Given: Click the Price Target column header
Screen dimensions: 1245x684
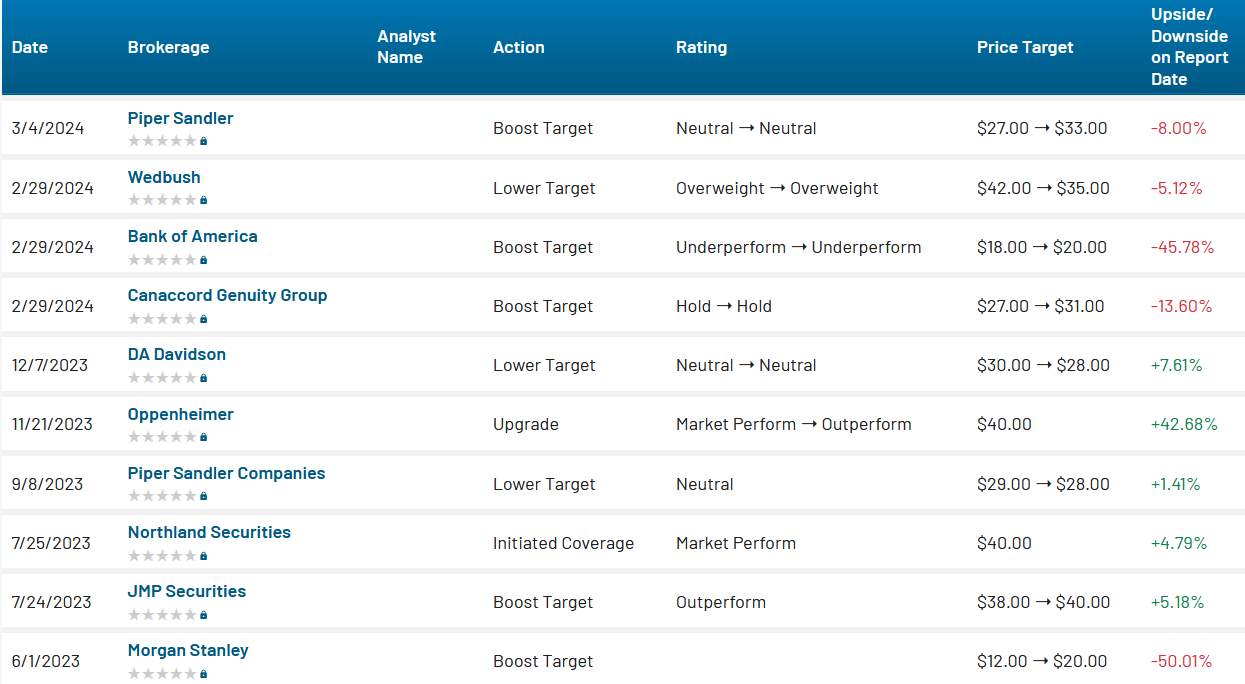Looking at the screenshot, I should pyautogui.click(x=1025, y=47).
